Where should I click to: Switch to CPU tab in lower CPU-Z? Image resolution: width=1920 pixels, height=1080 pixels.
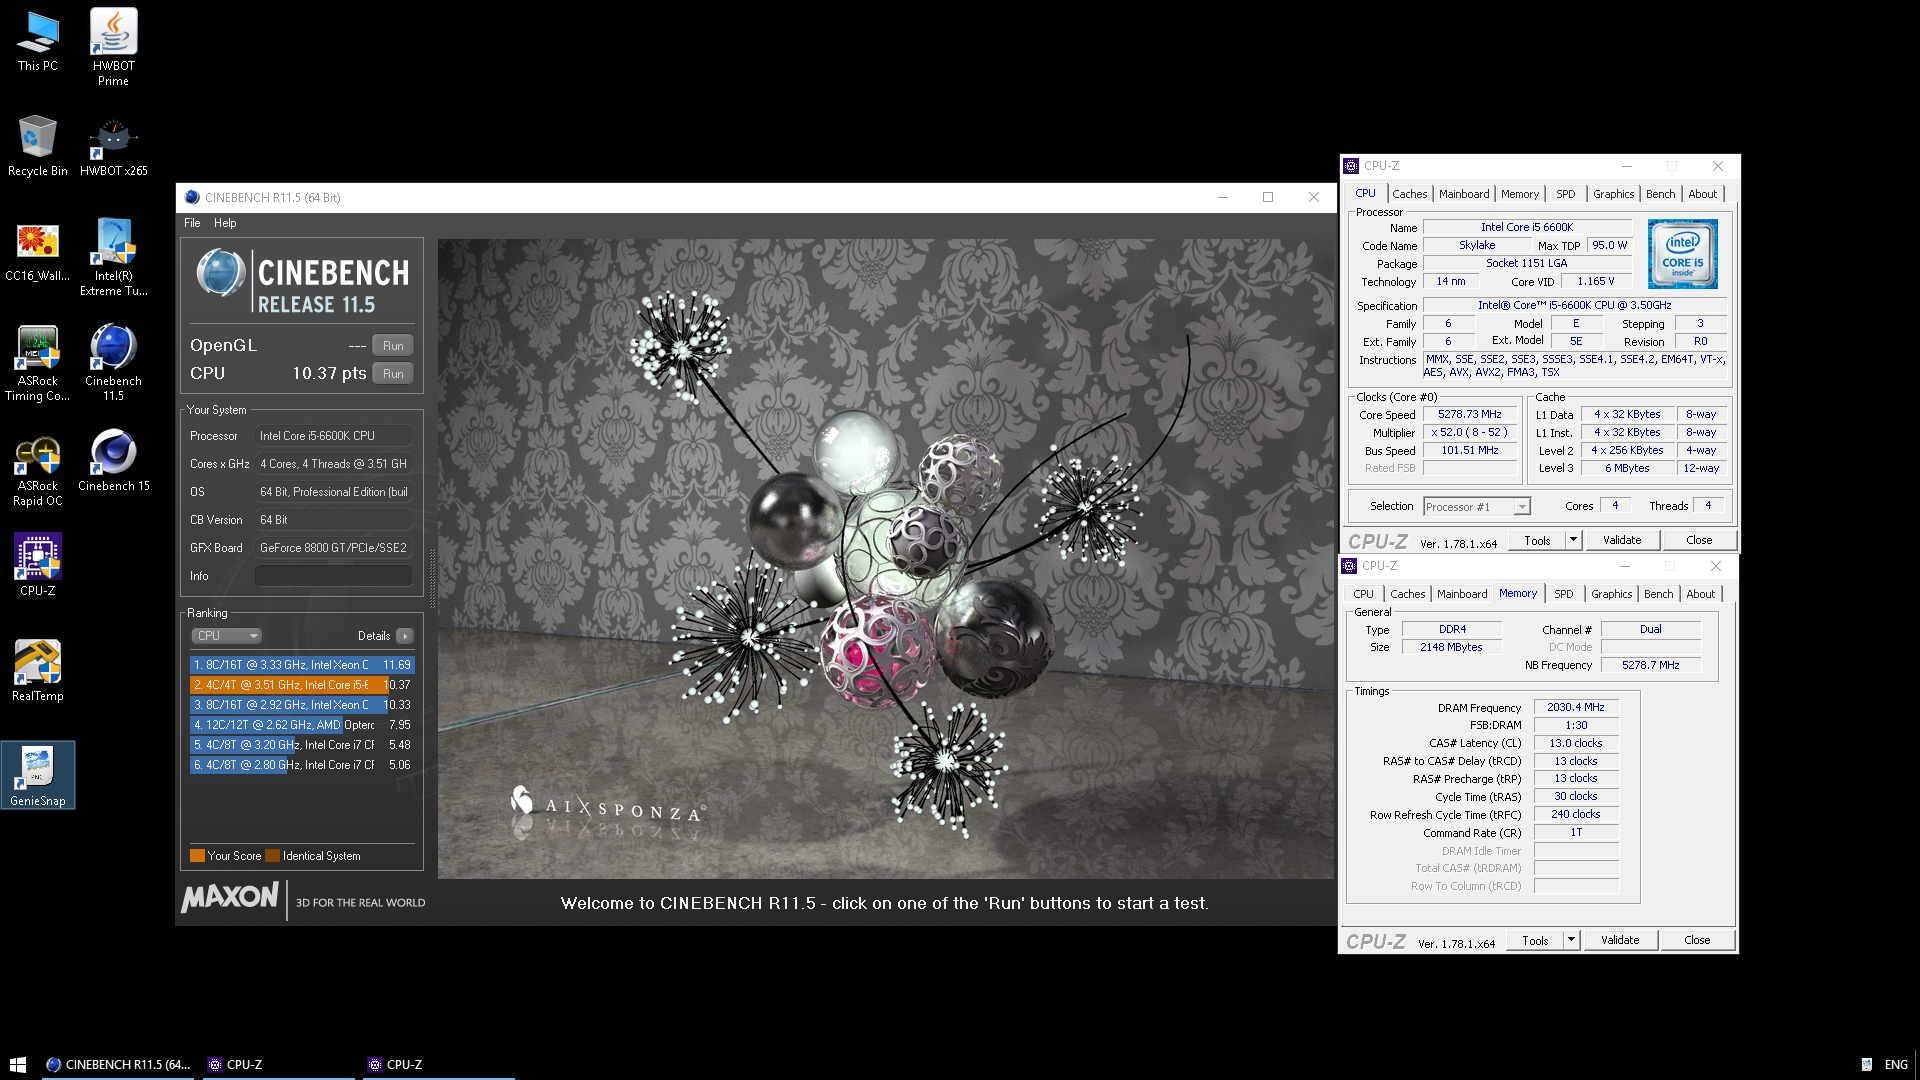1363,594
